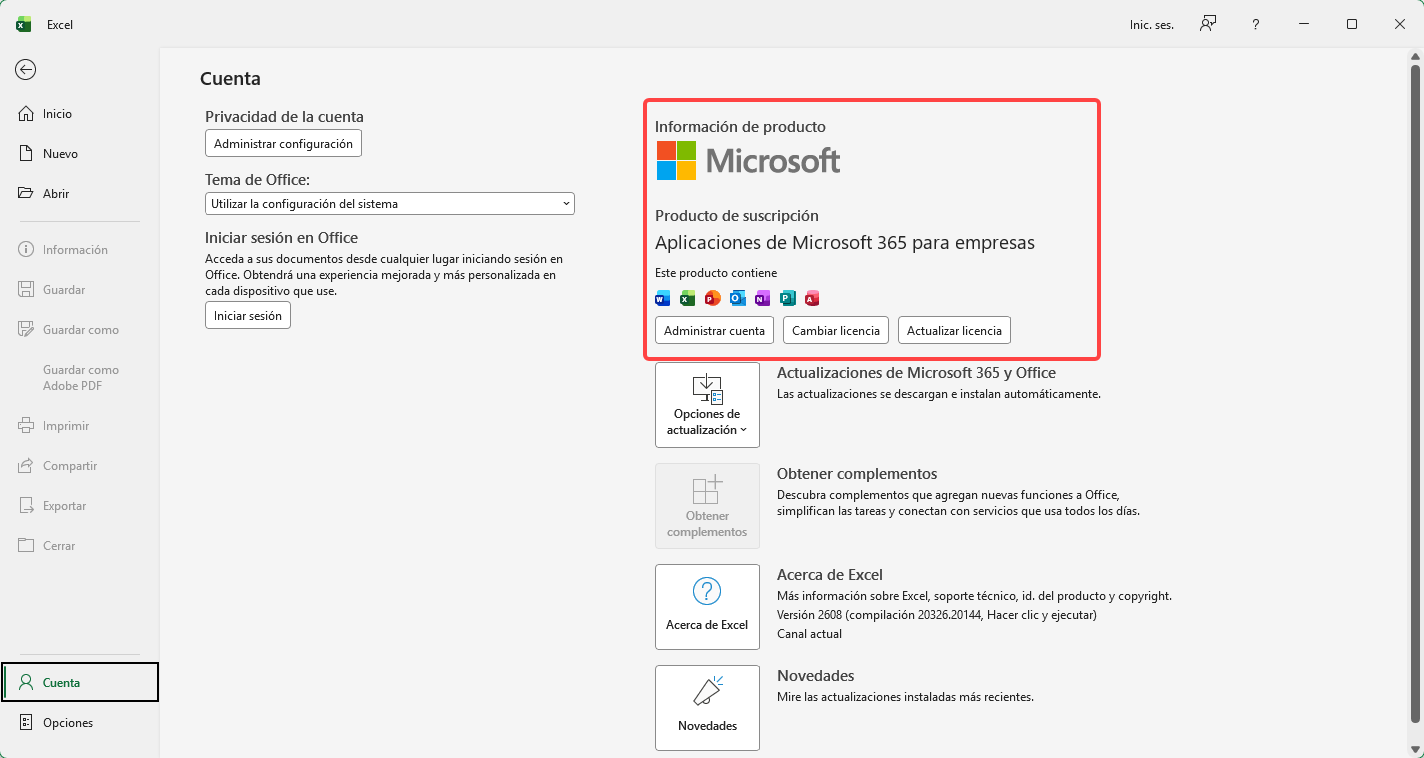Open the Novedades megaphone button

coord(707,708)
